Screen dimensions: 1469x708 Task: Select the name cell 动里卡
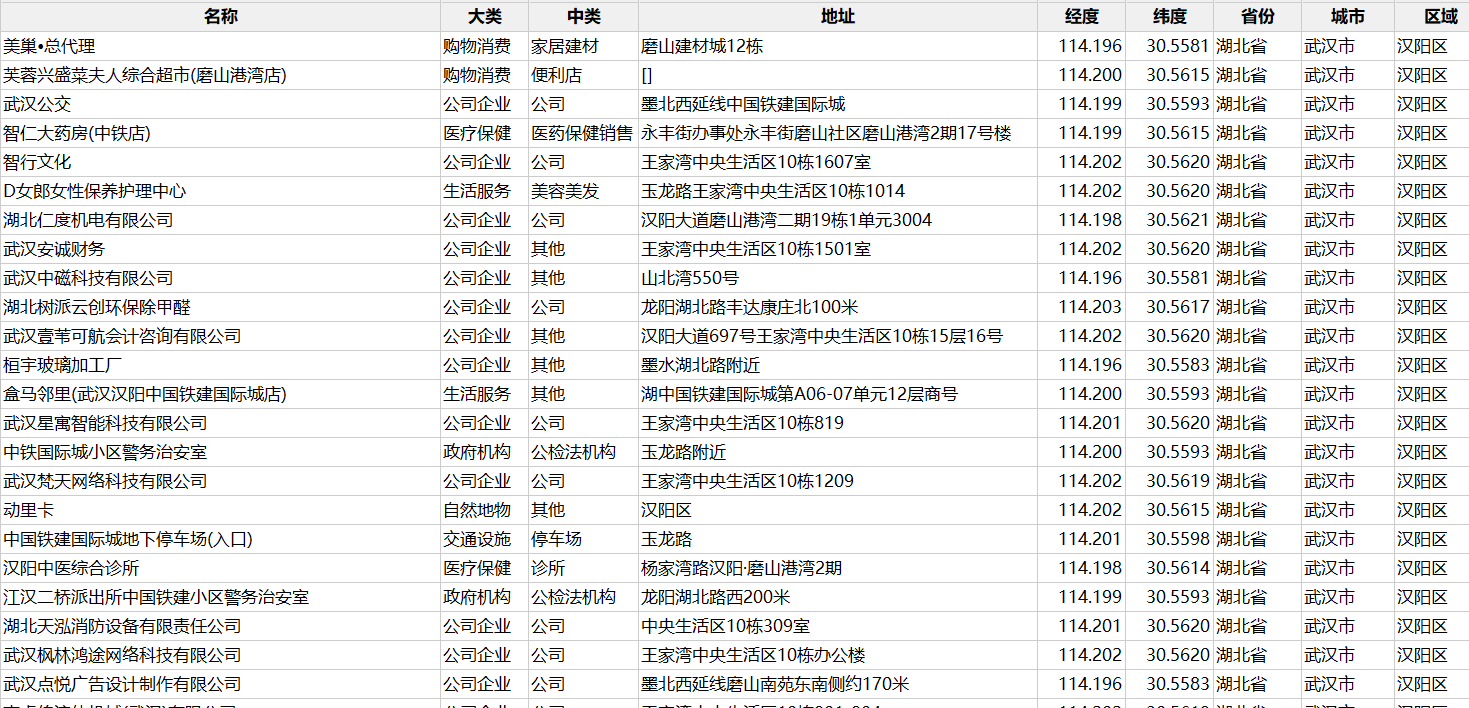point(220,510)
